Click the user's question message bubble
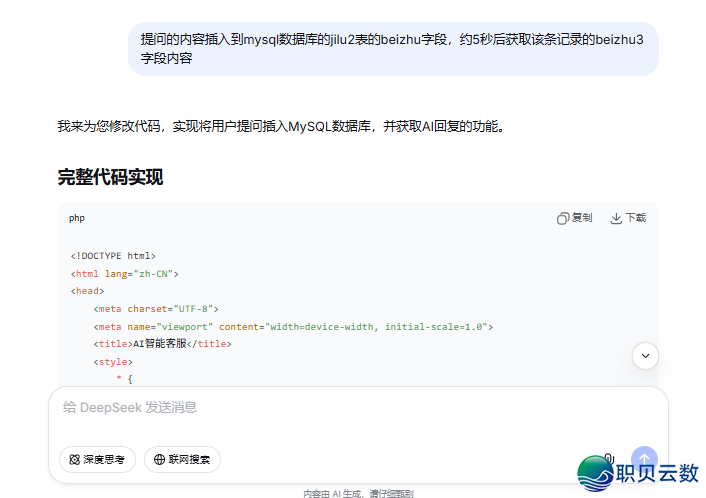Viewport: 706px width, 498px height. (x=393, y=49)
